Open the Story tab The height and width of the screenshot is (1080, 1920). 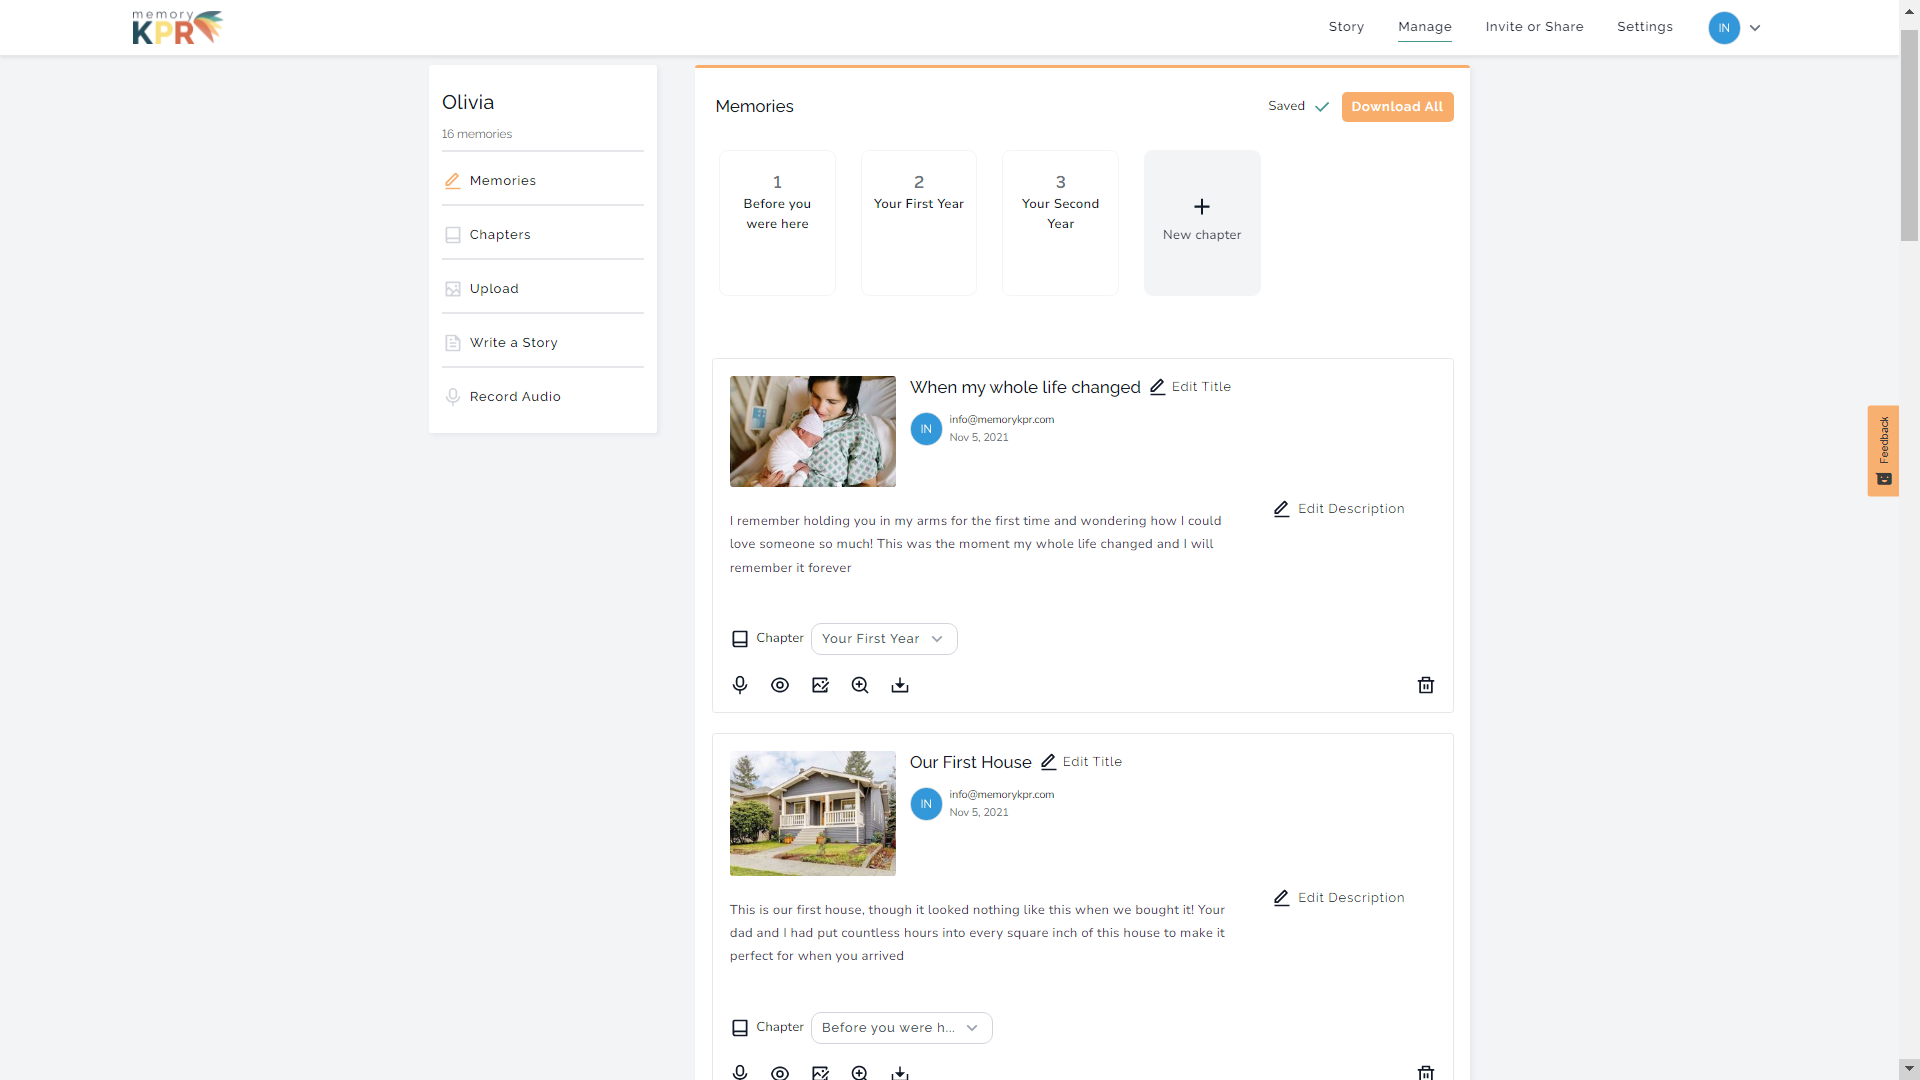coord(1346,27)
